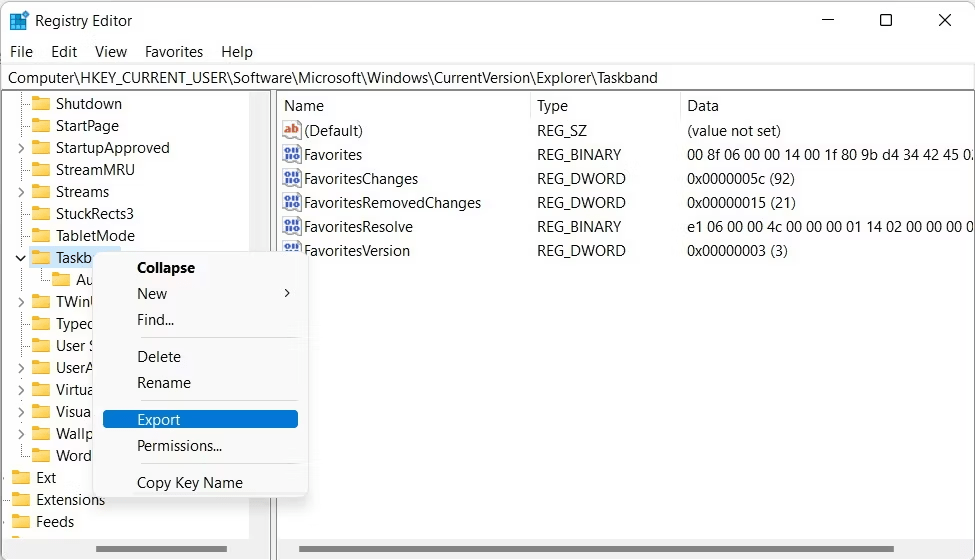
Task: Open the Edit menu
Action: pos(64,52)
